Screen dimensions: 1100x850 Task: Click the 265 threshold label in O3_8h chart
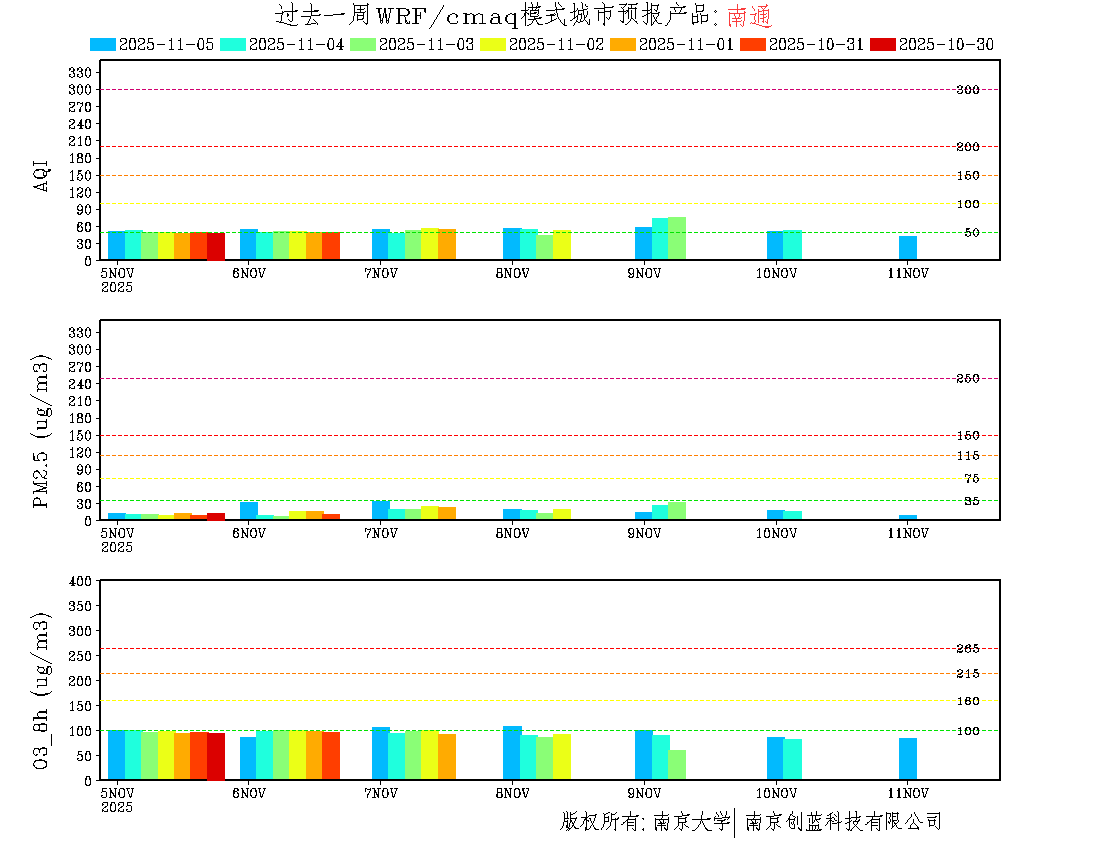(967, 649)
